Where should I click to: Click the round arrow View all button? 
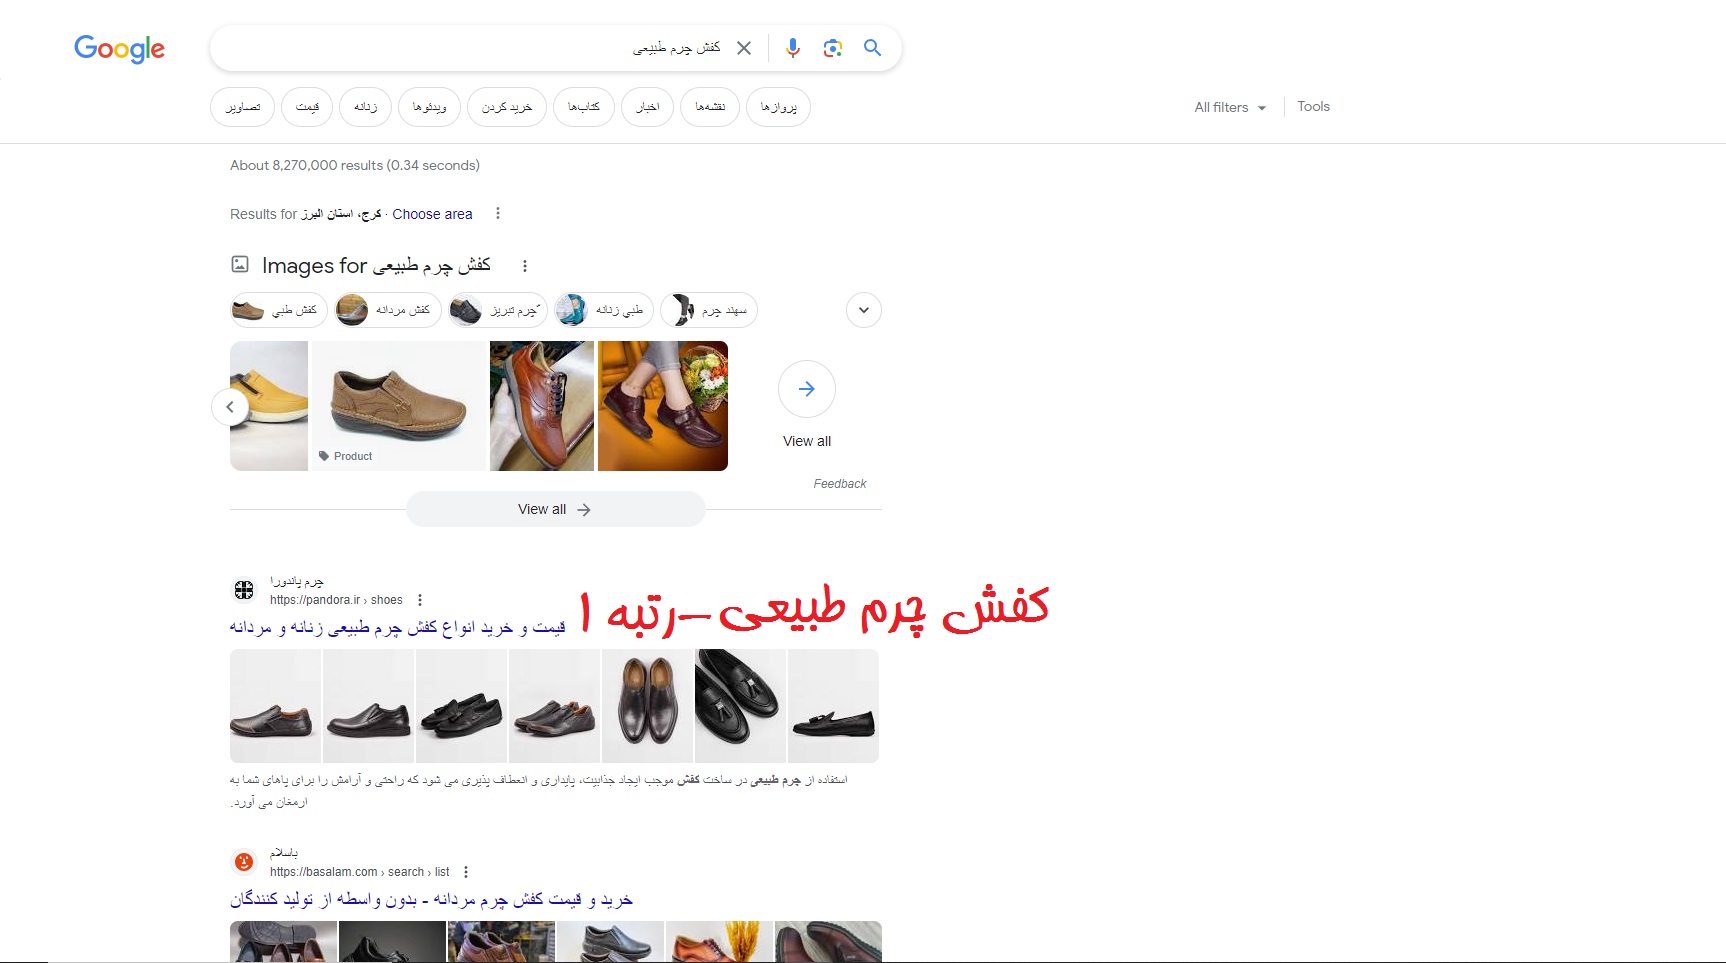click(807, 389)
